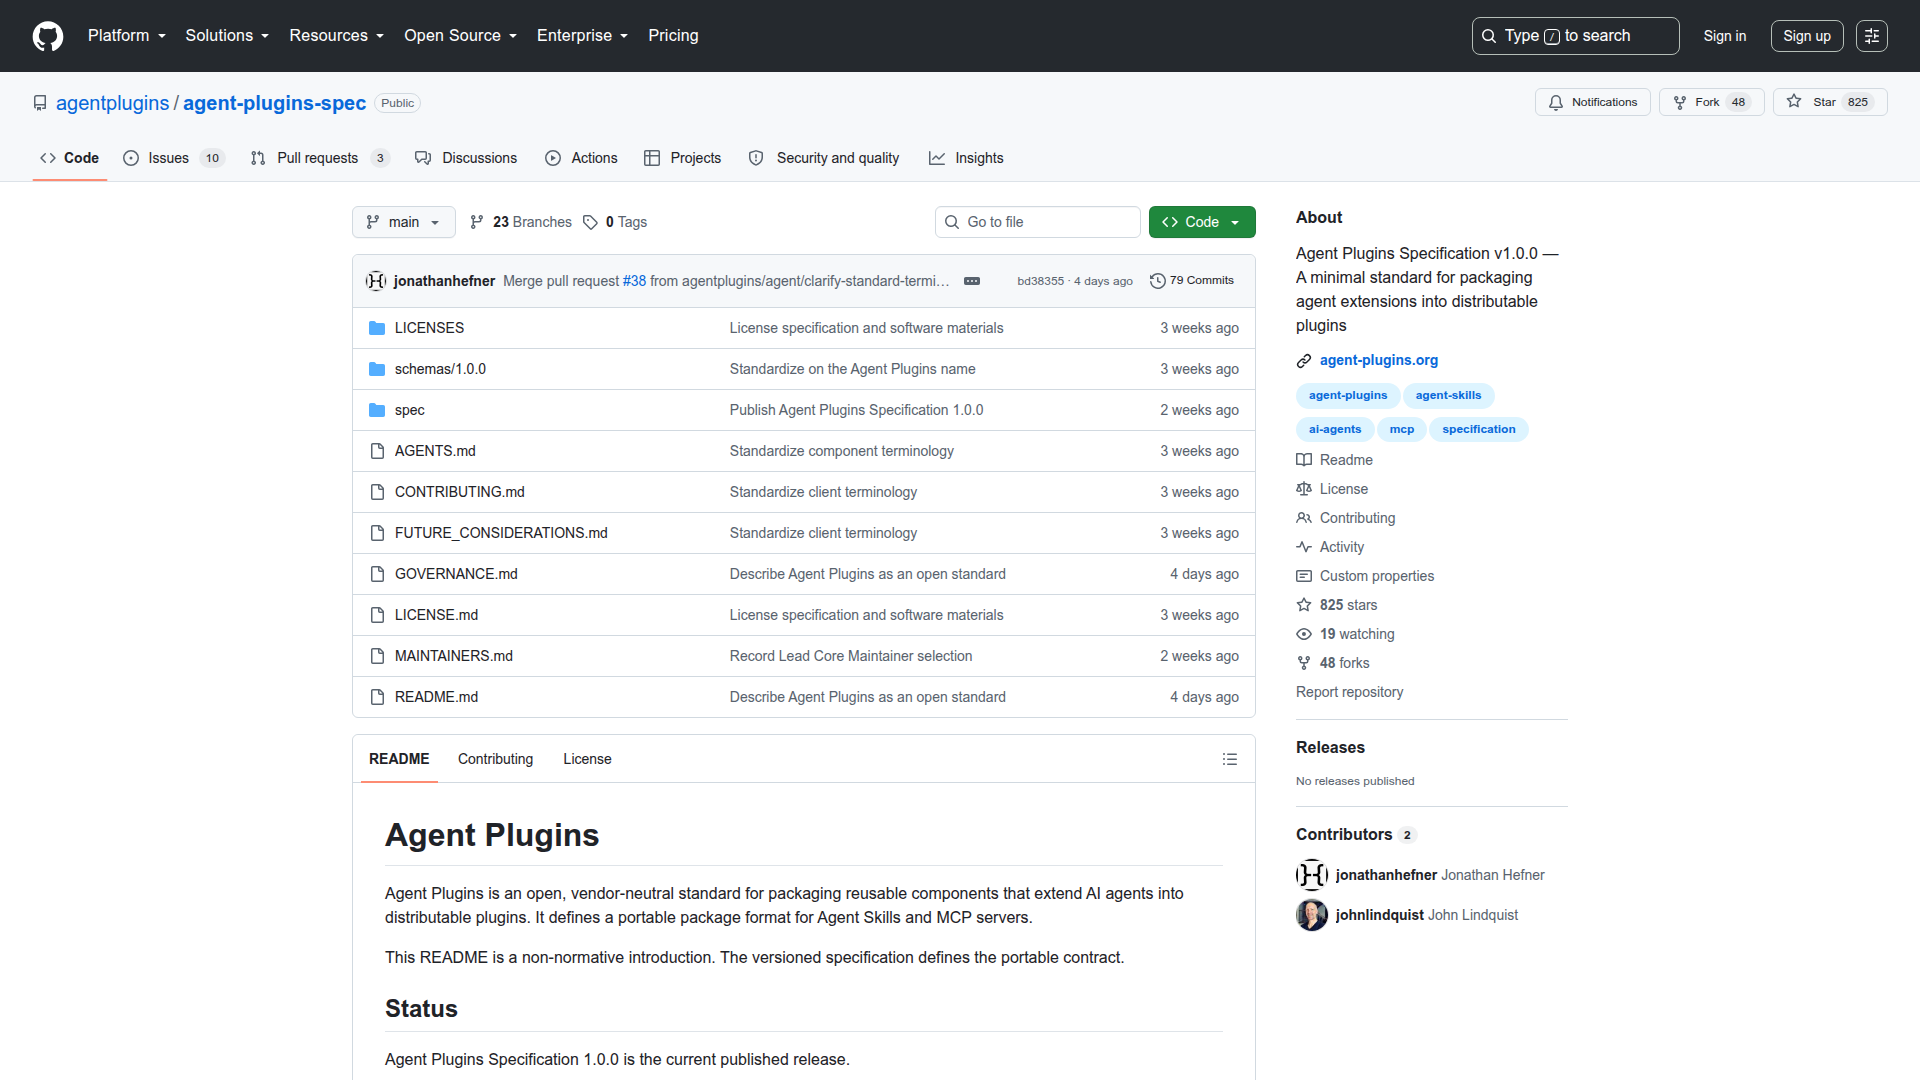Click the search box in header
Image resolution: width=1920 pixels, height=1080 pixels.
1575,36
